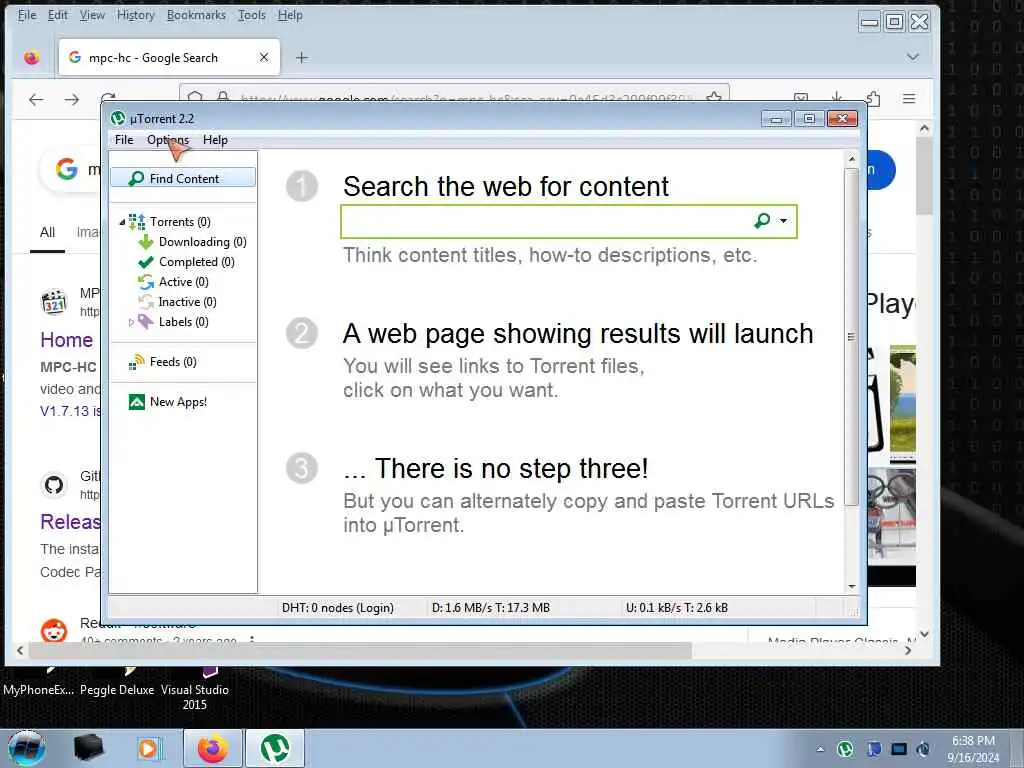Select Torrents (0) in the sidebar
The width and height of the screenshot is (1024, 768).
click(180, 222)
